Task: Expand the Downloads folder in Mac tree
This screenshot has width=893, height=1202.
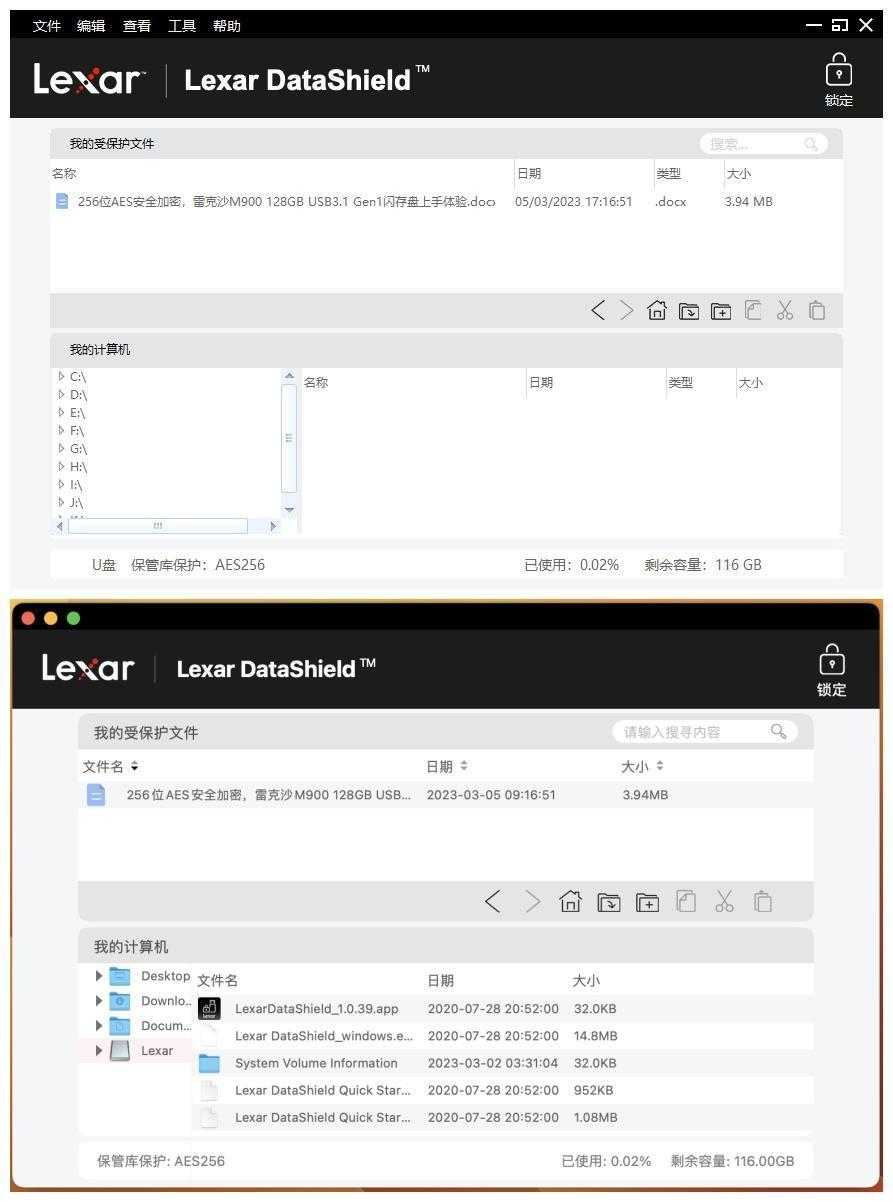Action: 99,1001
